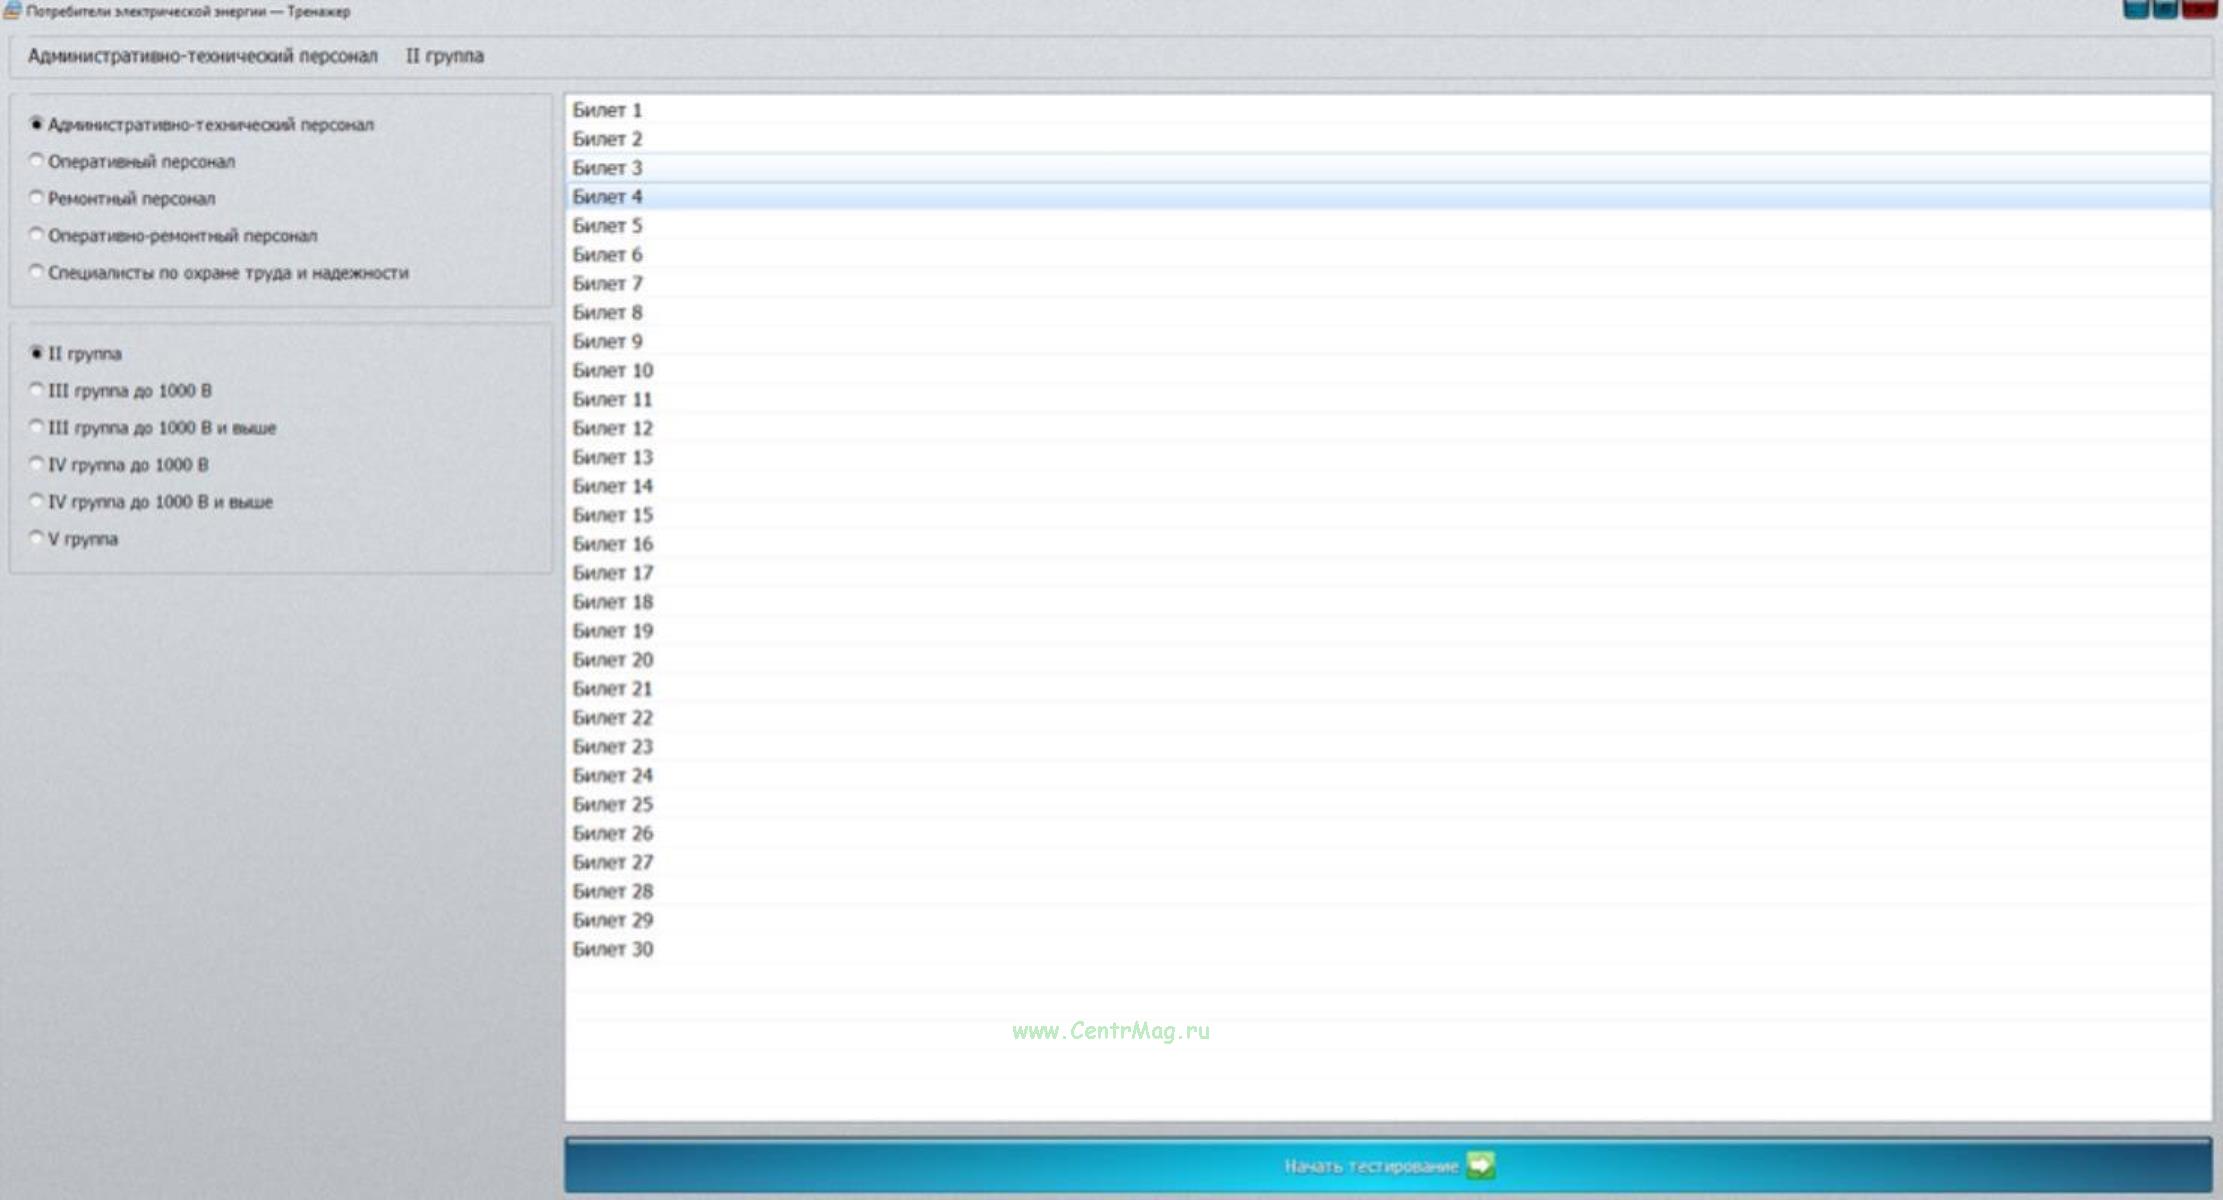The width and height of the screenshot is (2223, 1200).
Task: Select IV группа до 1000 В и выше
Action: pyautogui.click(x=37, y=501)
